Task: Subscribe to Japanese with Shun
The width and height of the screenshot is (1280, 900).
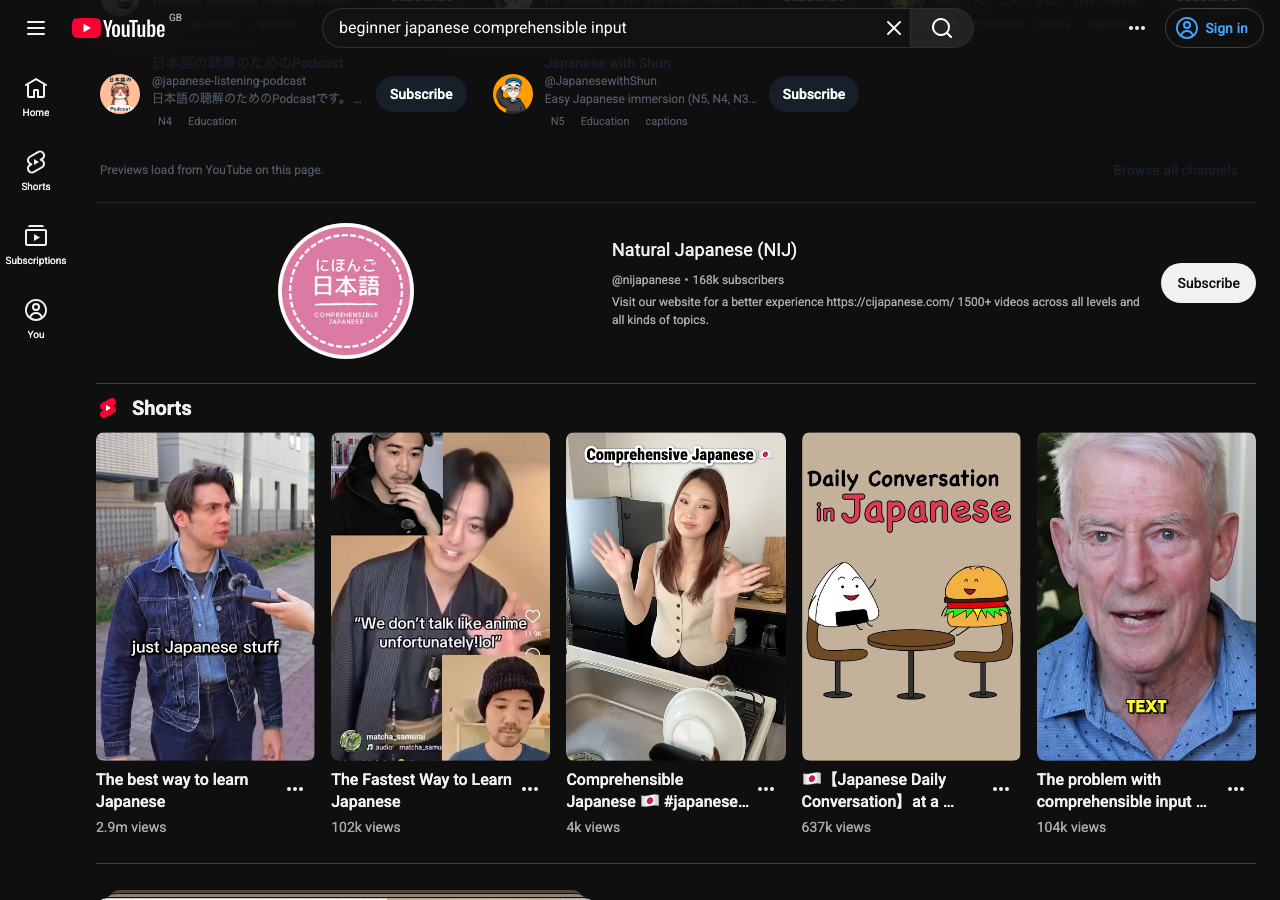Action: pos(814,94)
